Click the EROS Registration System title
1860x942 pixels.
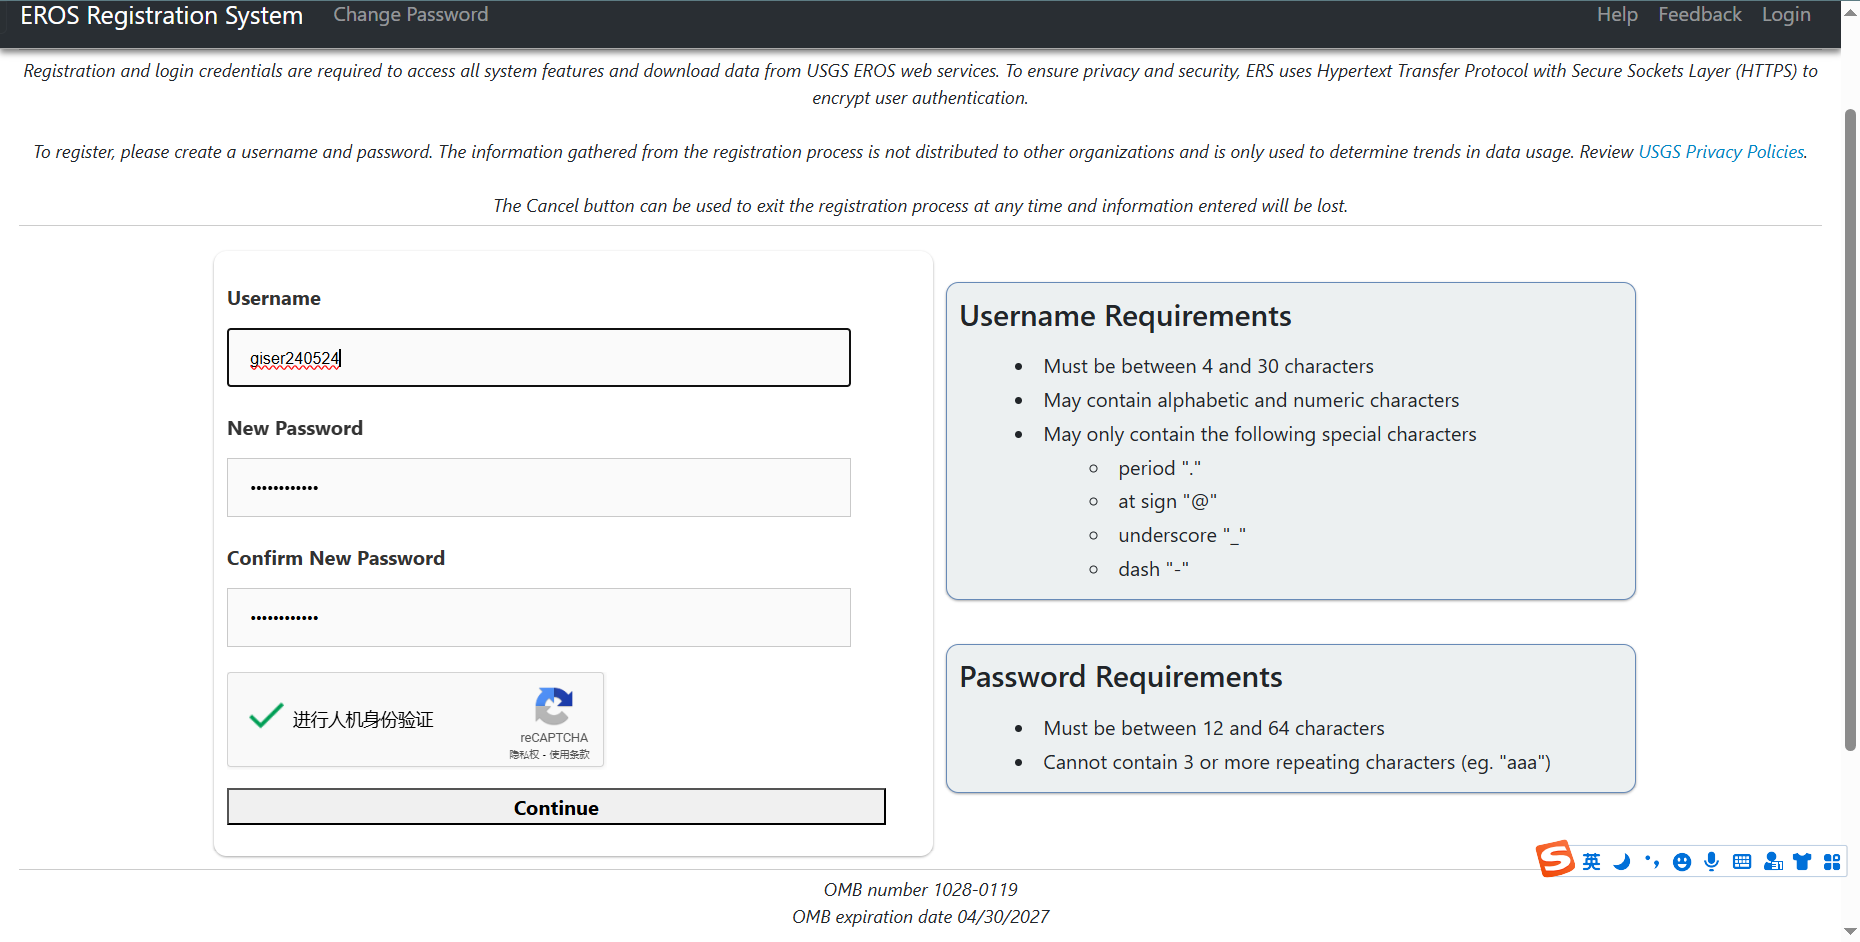162,16
